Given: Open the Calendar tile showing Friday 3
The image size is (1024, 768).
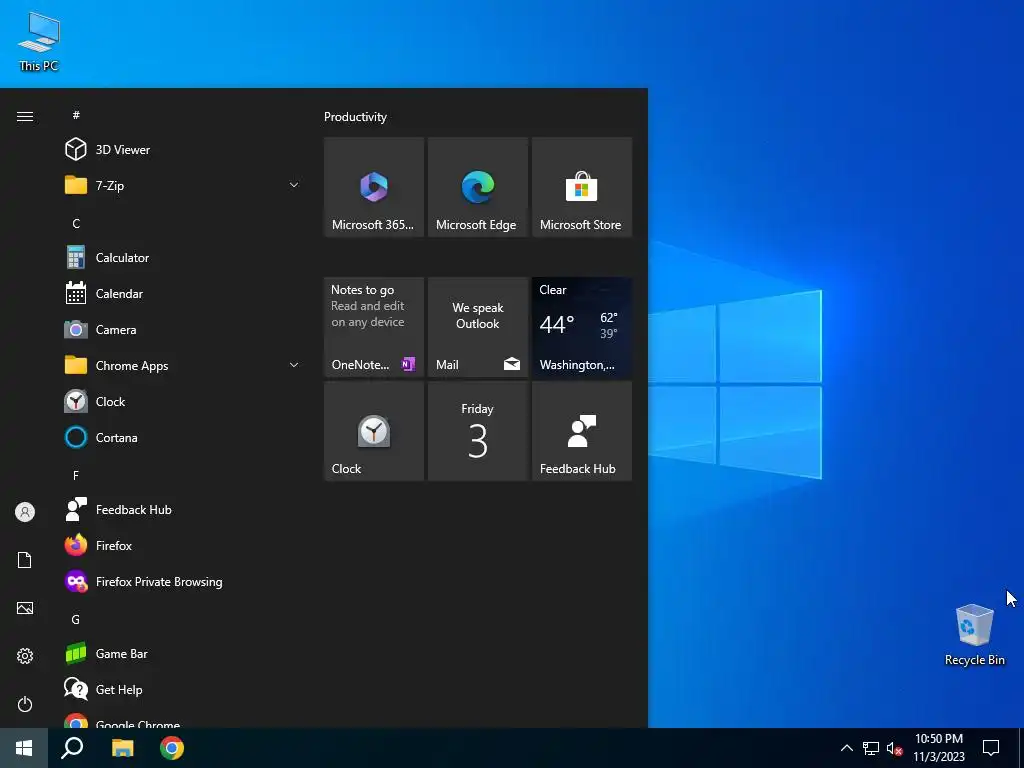Looking at the screenshot, I should (x=478, y=431).
